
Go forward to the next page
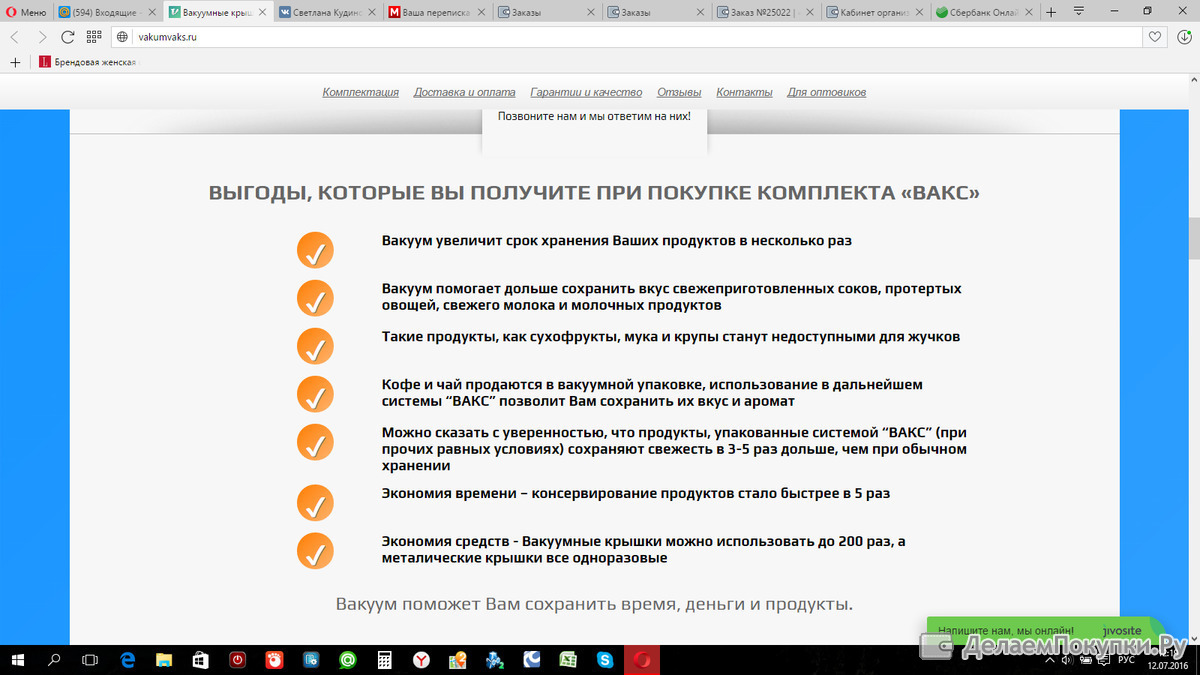tap(41, 37)
